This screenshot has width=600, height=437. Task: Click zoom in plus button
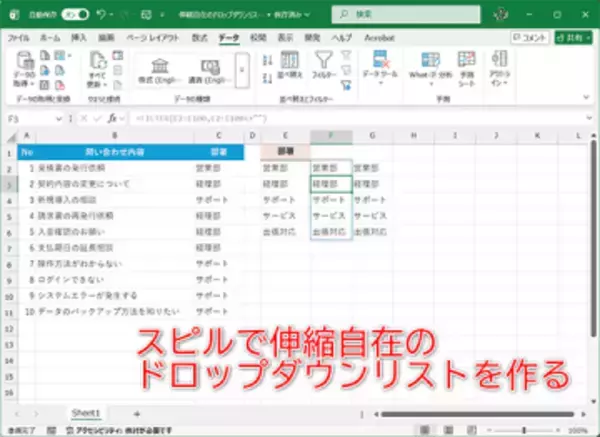(x=559, y=430)
